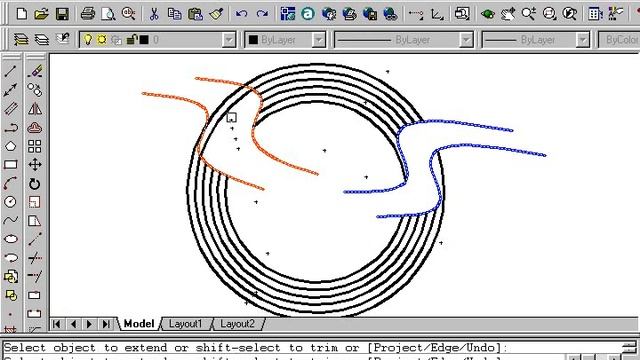
Task: Choose the Array modify tool
Action: click(35, 146)
